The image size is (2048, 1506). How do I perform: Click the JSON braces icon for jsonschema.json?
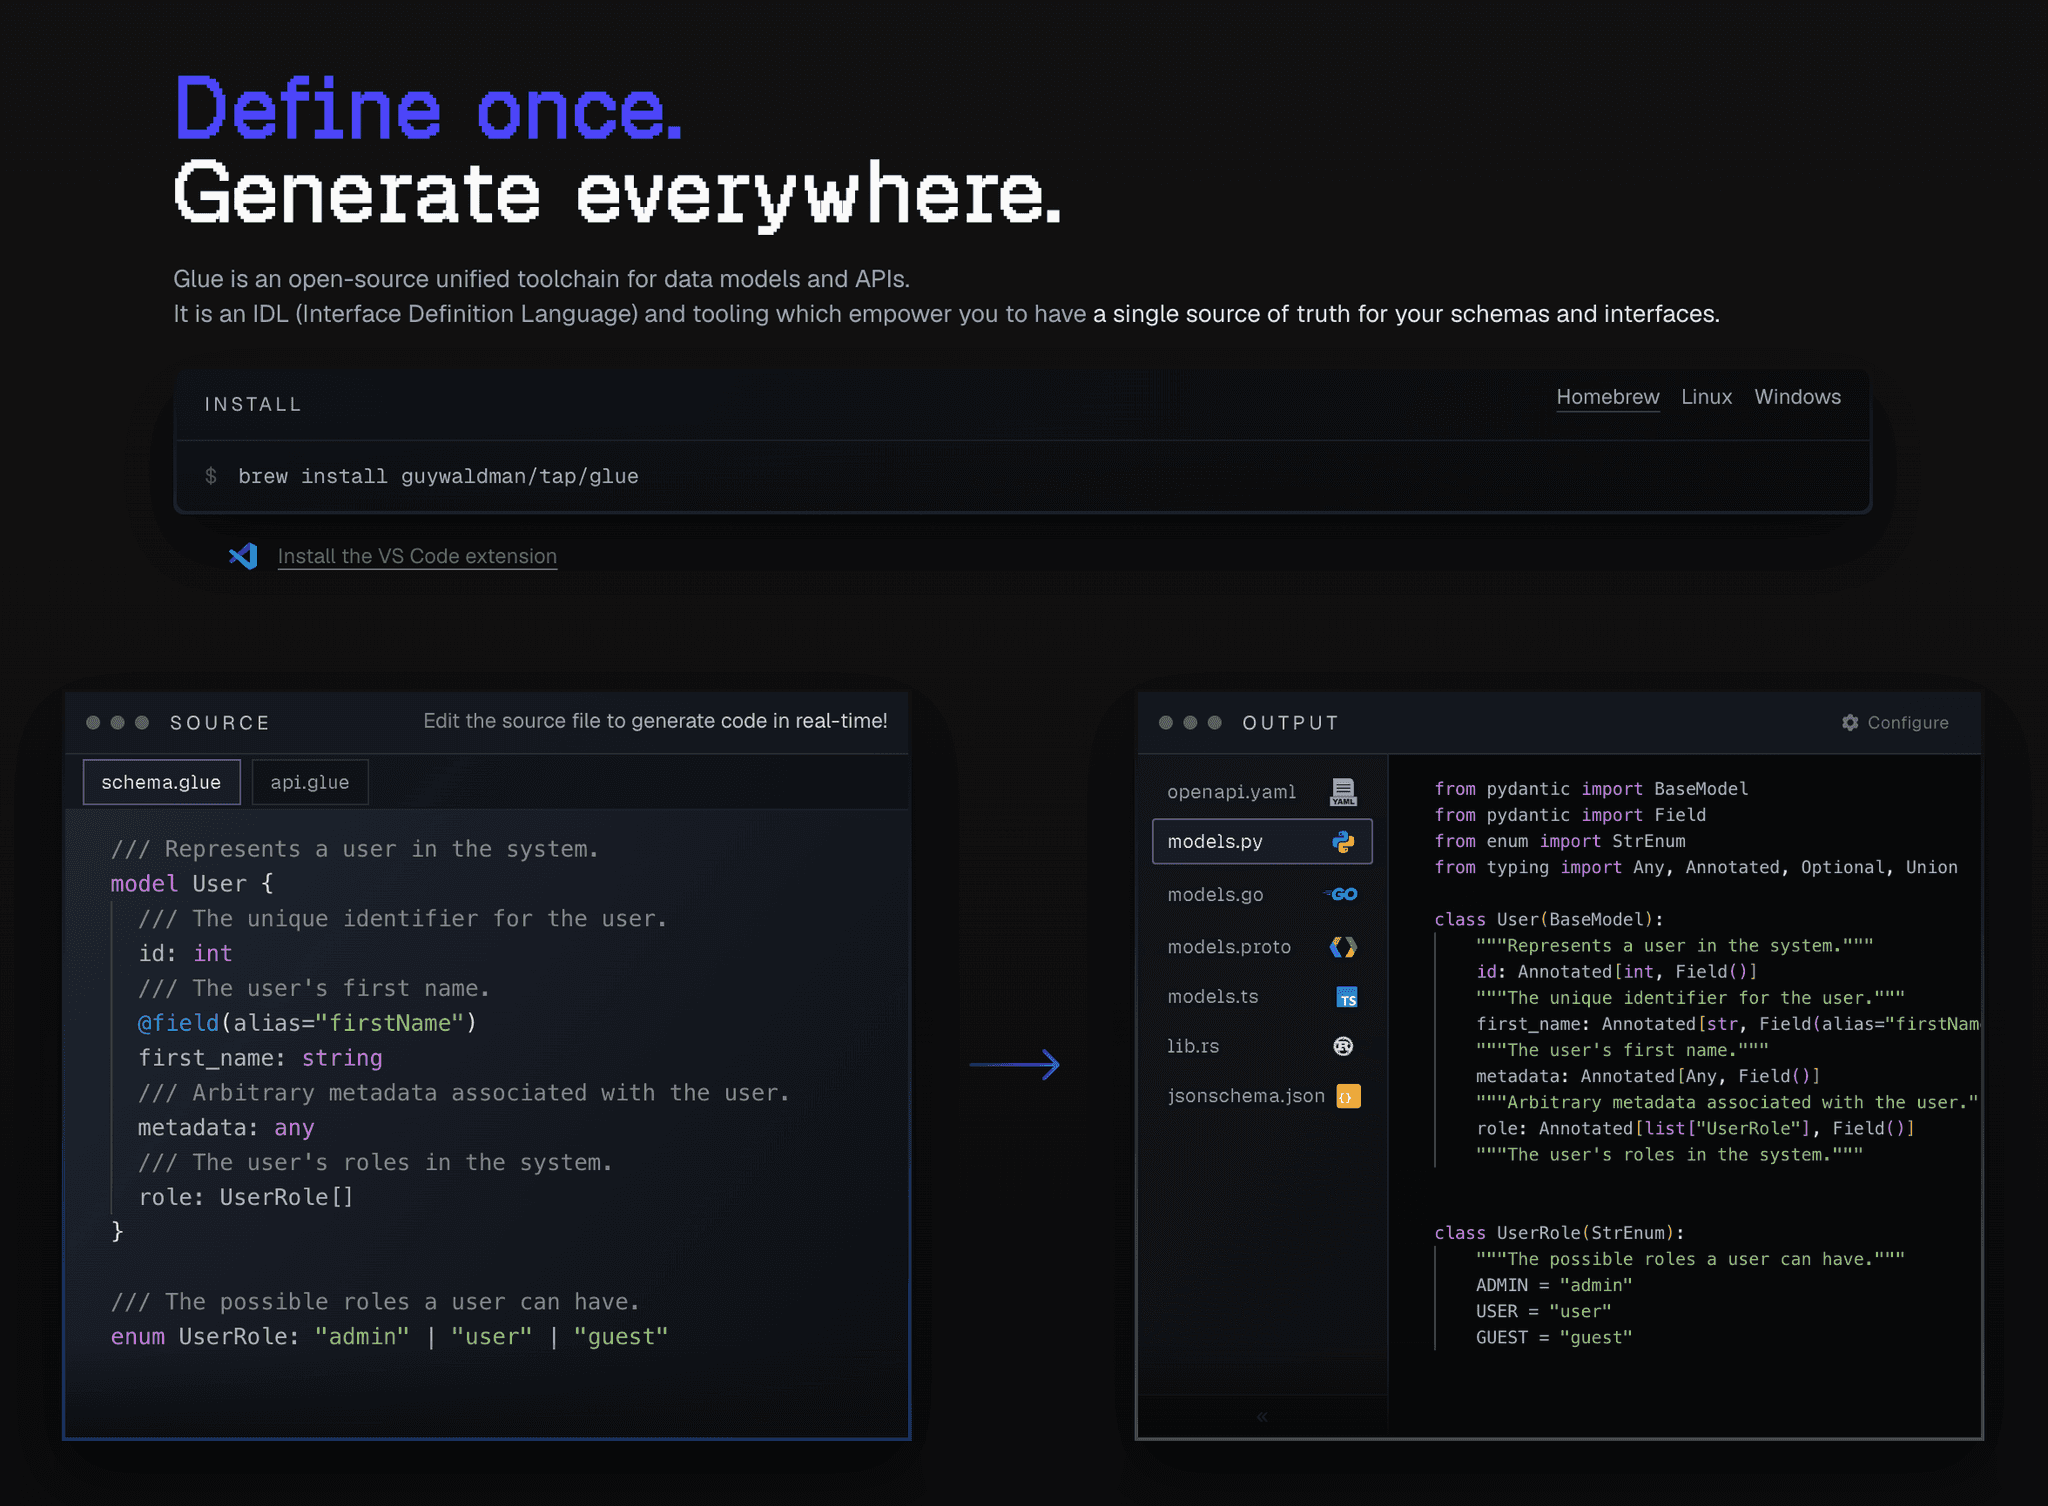pyautogui.click(x=1347, y=1096)
